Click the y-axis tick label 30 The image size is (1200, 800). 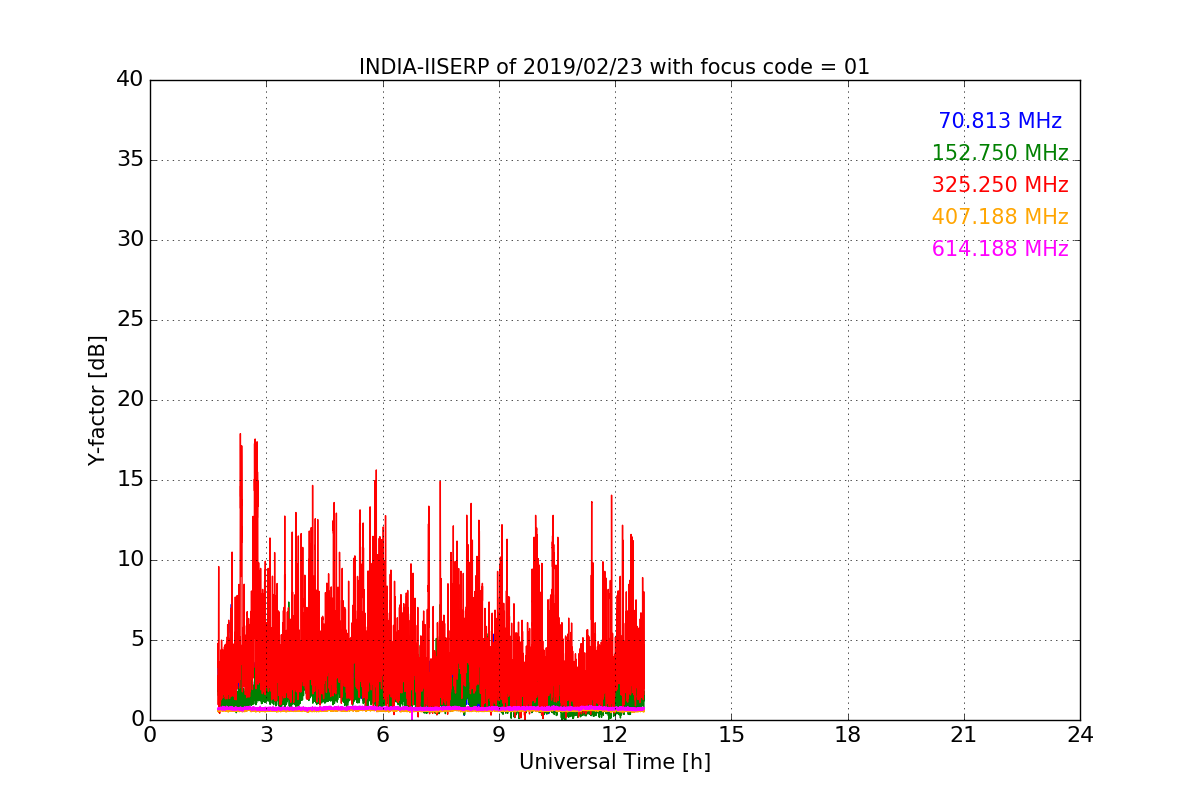coord(130,240)
